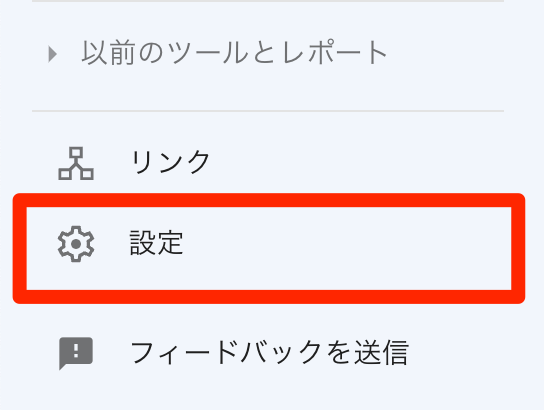Choose the リンク text label
544x410 pixels.
[170, 162]
